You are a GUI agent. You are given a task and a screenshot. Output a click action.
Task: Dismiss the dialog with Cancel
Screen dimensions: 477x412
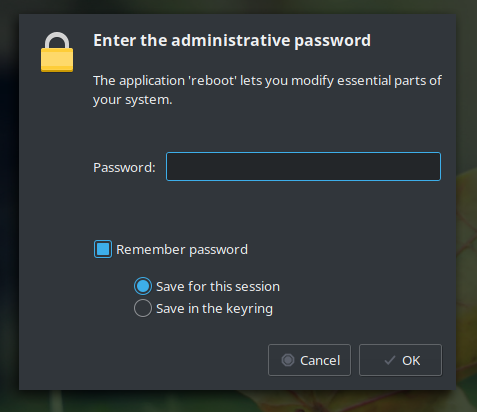click(x=309, y=360)
